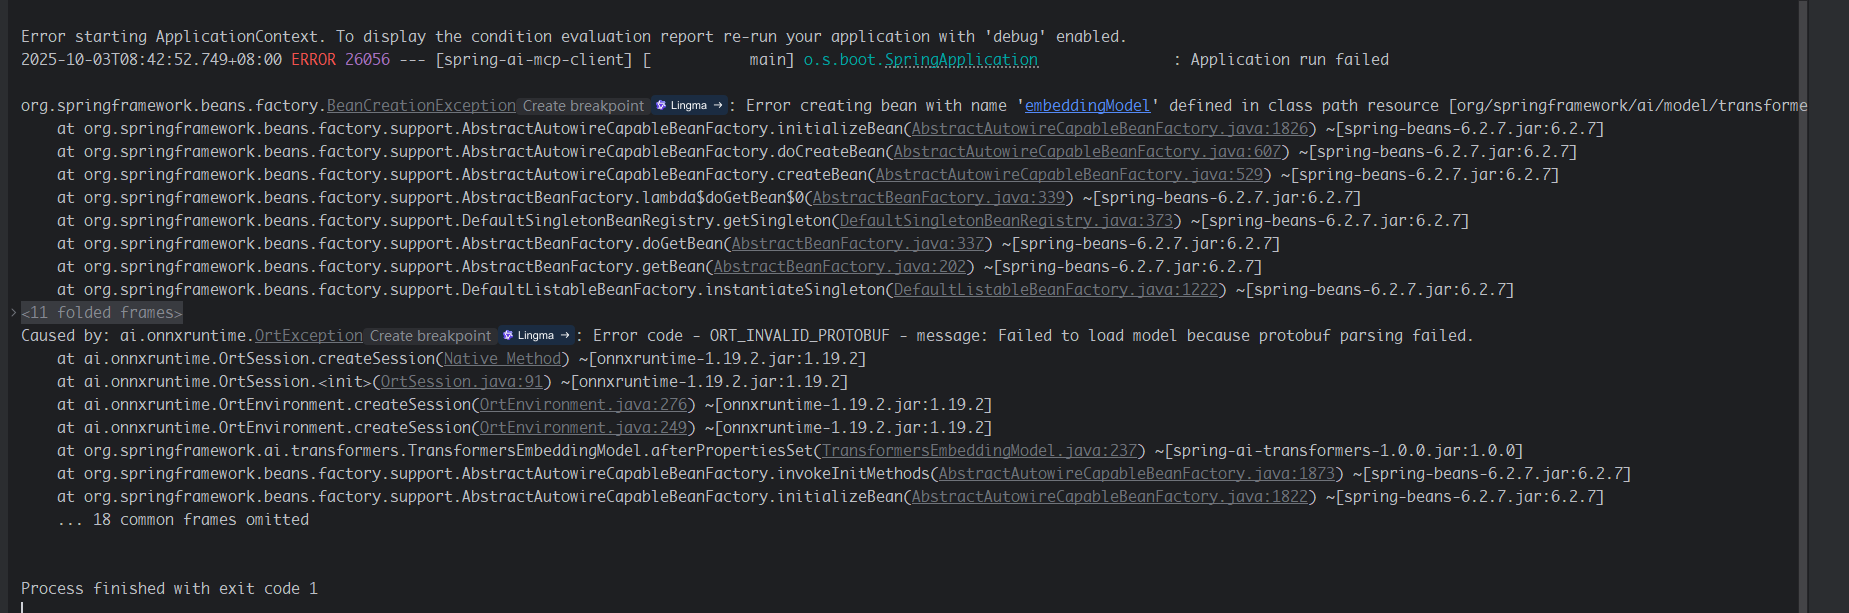Go to DefaultSingletonBeanRegistry.java:373
This screenshot has height=613, width=1849.
(1005, 221)
